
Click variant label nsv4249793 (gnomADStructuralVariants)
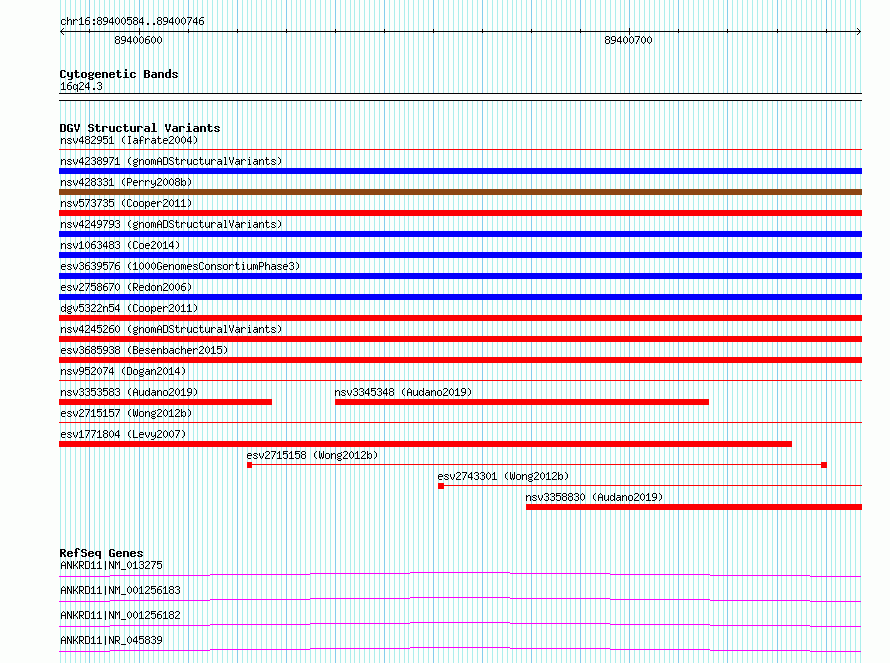(x=171, y=224)
